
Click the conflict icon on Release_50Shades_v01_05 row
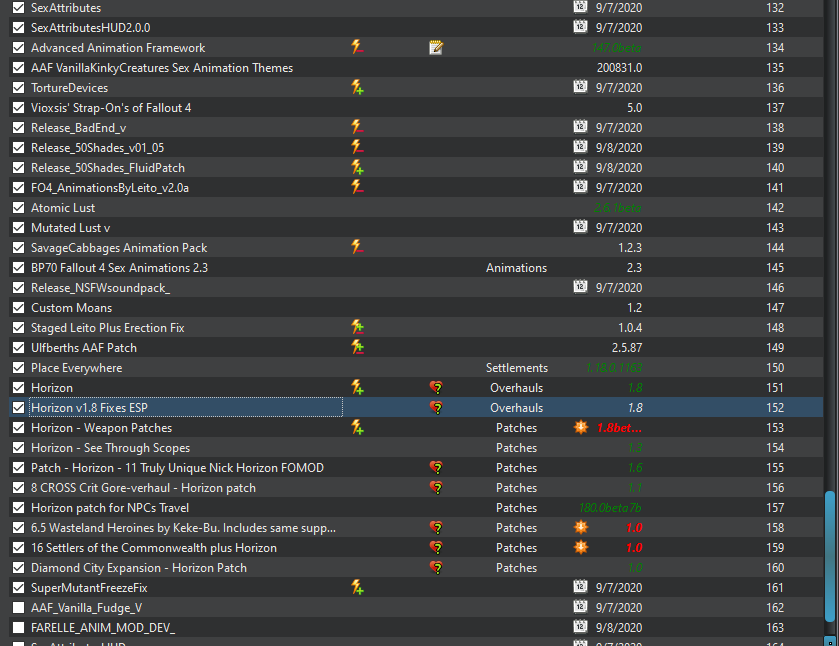click(357, 147)
